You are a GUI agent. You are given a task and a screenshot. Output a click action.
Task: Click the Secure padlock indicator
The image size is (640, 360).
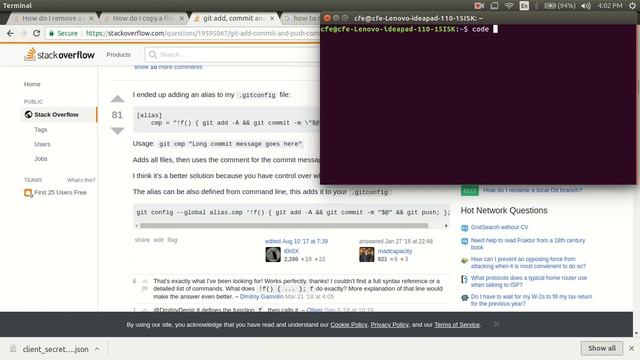coord(63,33)
